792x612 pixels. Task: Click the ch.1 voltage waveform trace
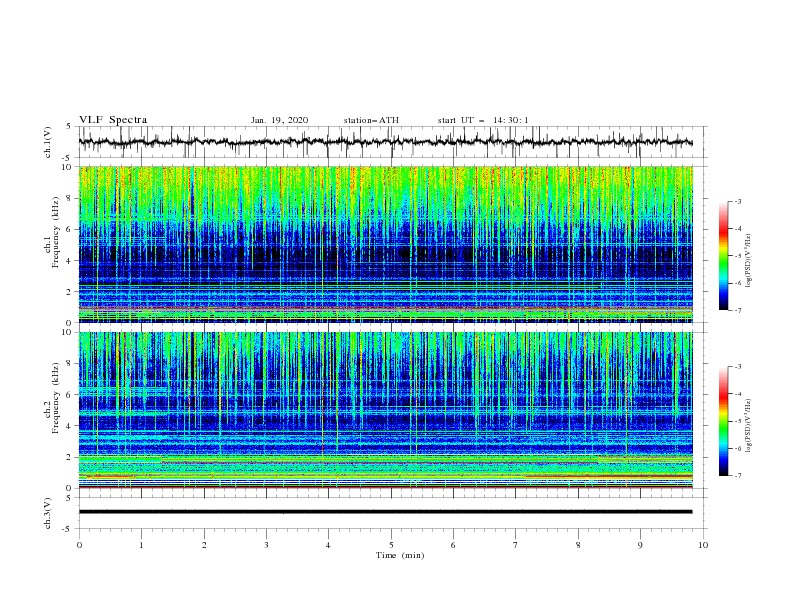[x=385, y=142]
